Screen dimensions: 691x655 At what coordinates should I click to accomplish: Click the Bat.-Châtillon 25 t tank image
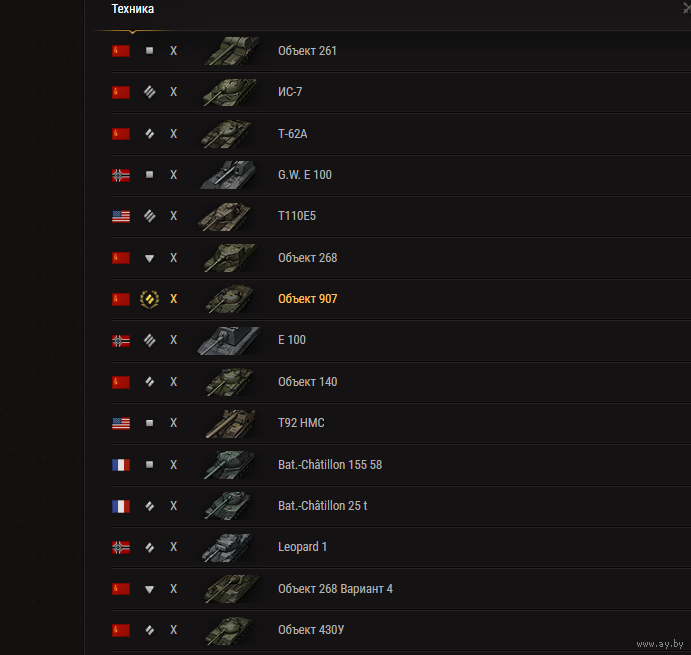(228, 506)
